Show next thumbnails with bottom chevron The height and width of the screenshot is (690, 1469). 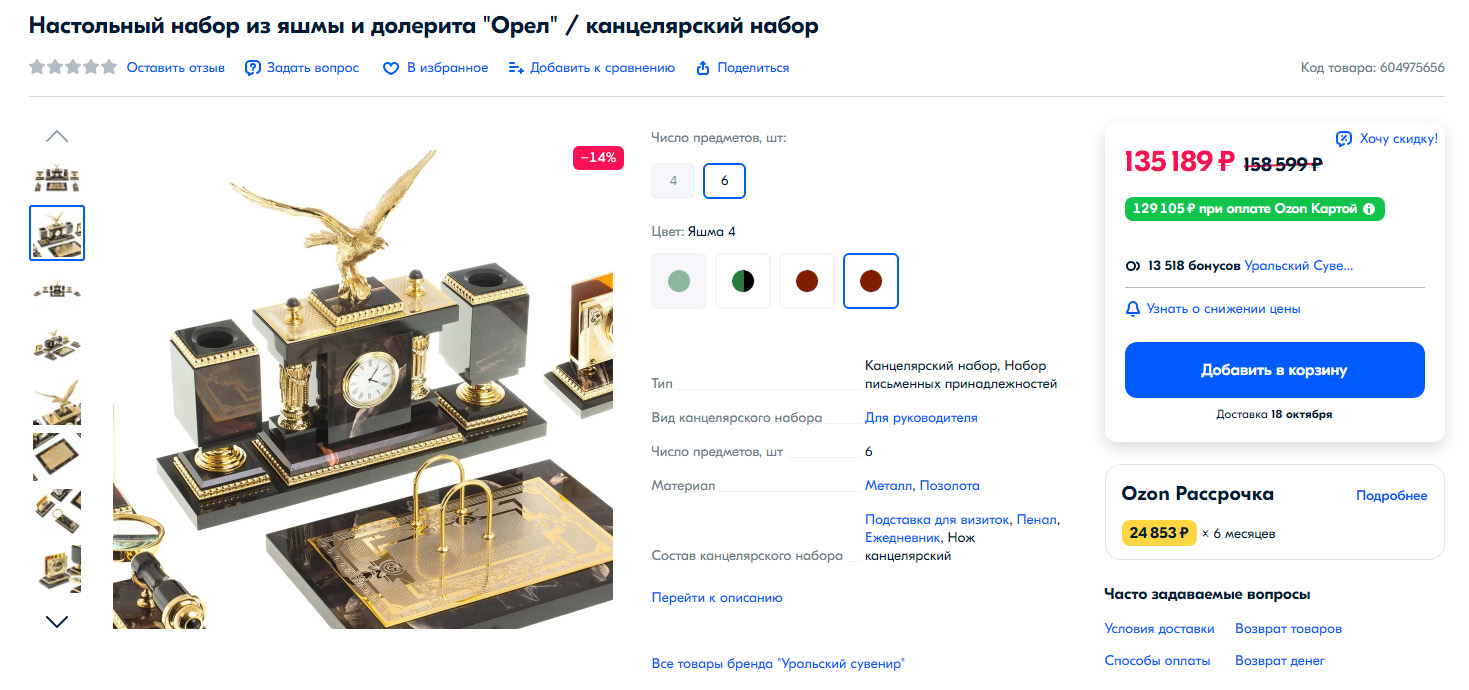point(57,622)
